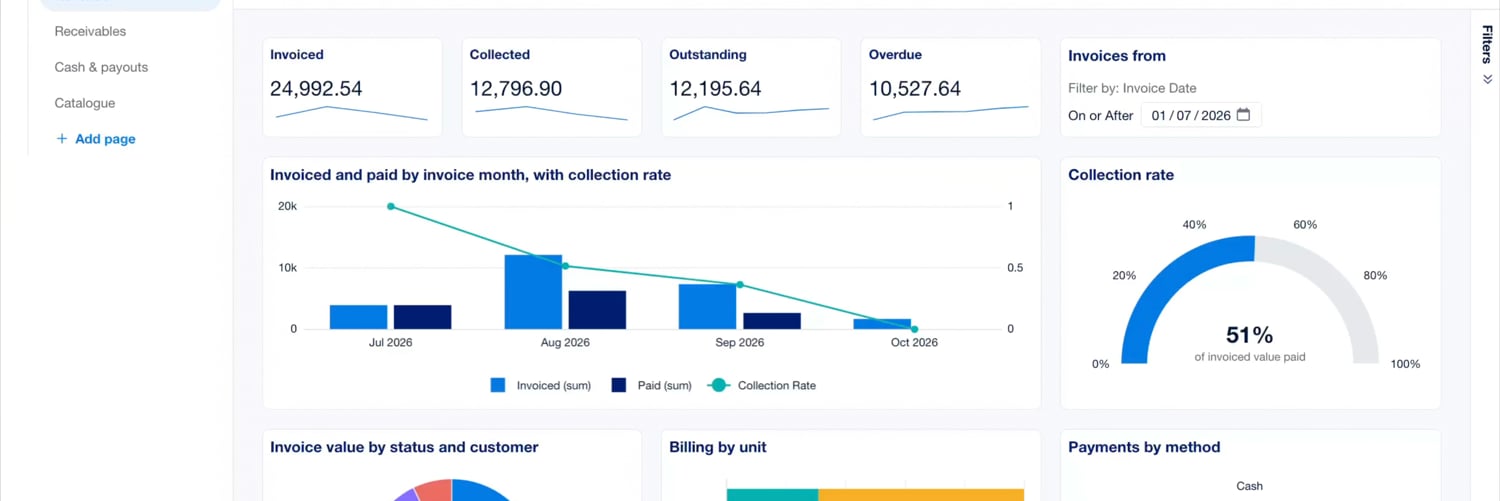Open the calendar icon in date filter
The image size is (1500, 501).
pyautogui.click(x=1243, y=115)
